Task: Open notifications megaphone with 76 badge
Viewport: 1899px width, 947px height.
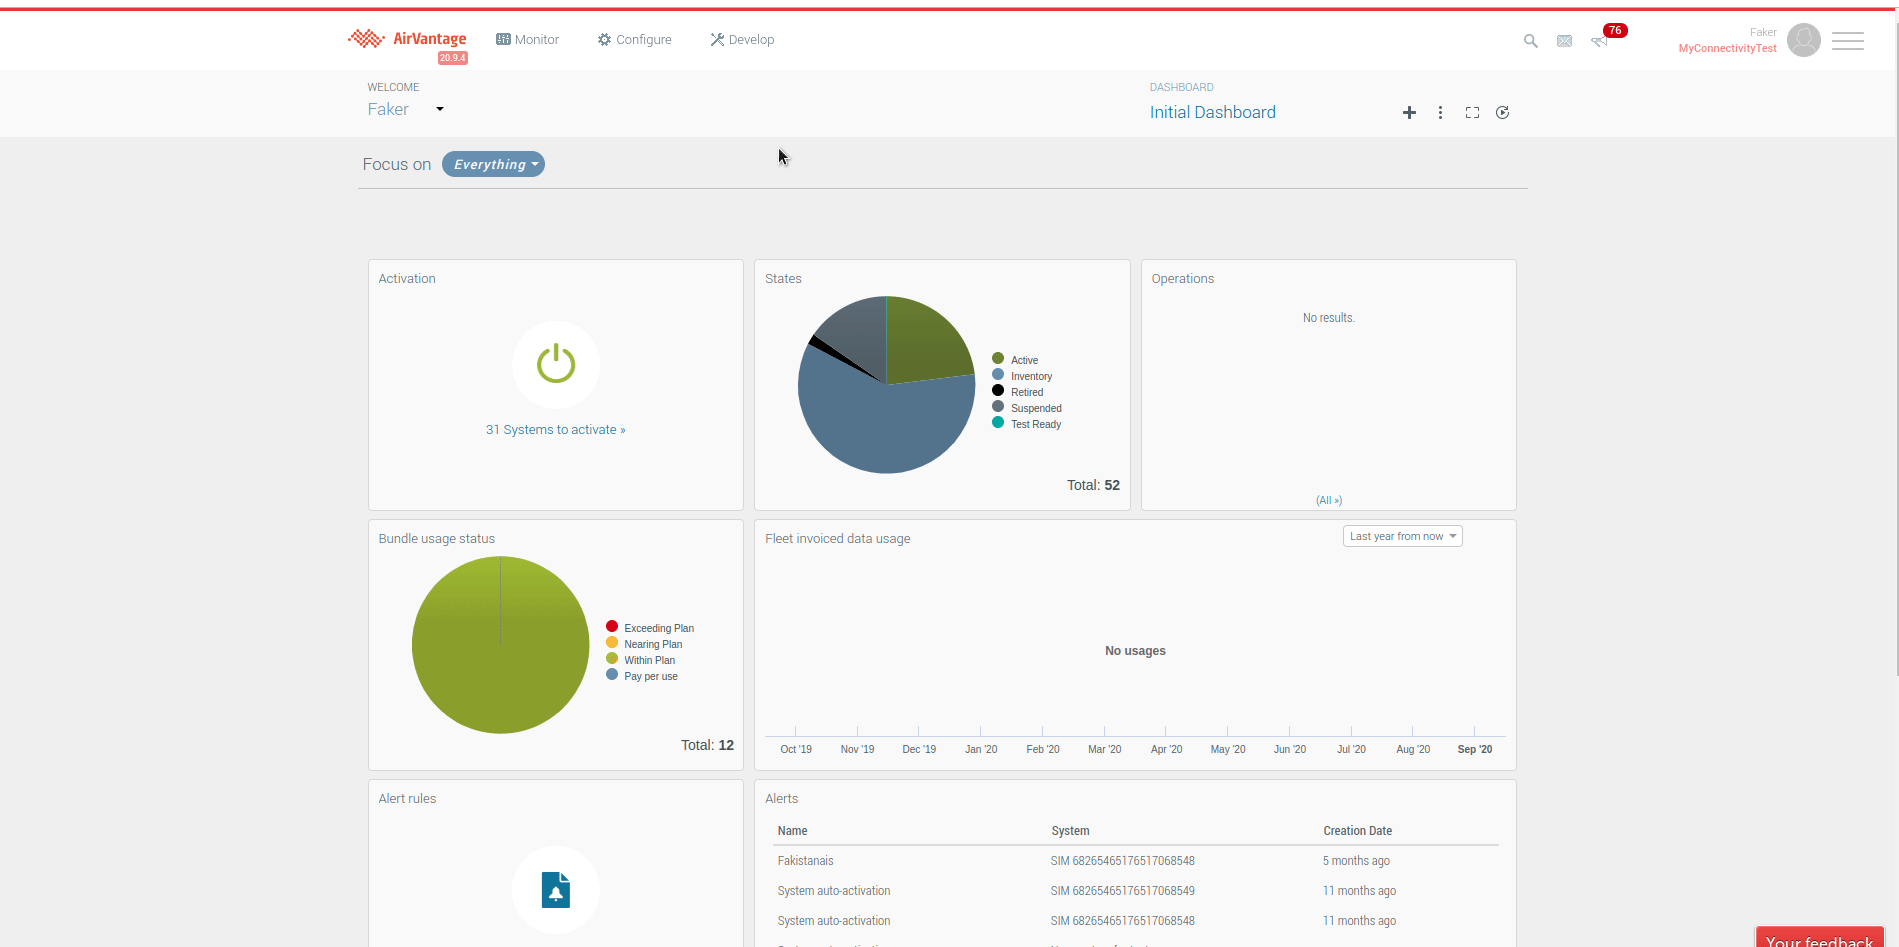Action: pyautogui.click(x=1600, y=41)
